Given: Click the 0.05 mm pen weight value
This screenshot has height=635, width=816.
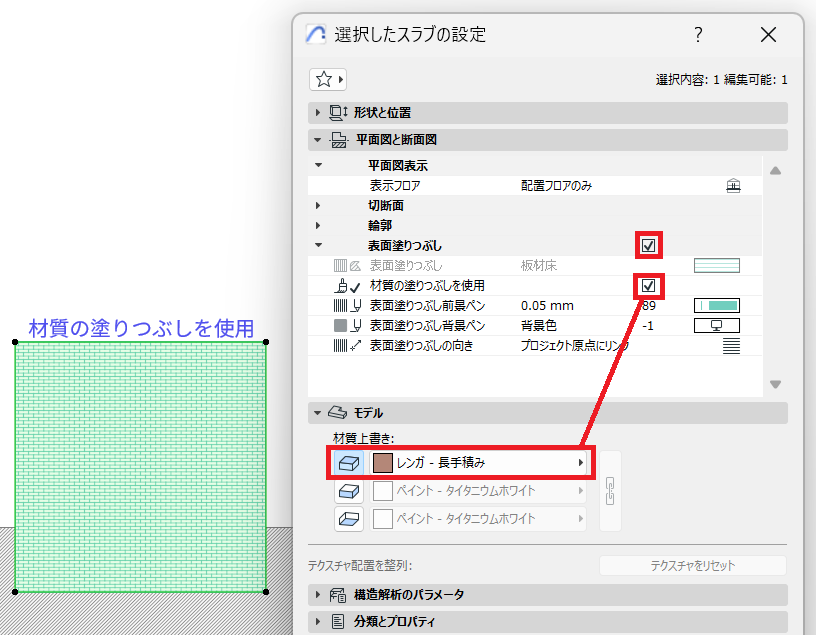Looking at the screenshot, I should click(x=547, y=306).
